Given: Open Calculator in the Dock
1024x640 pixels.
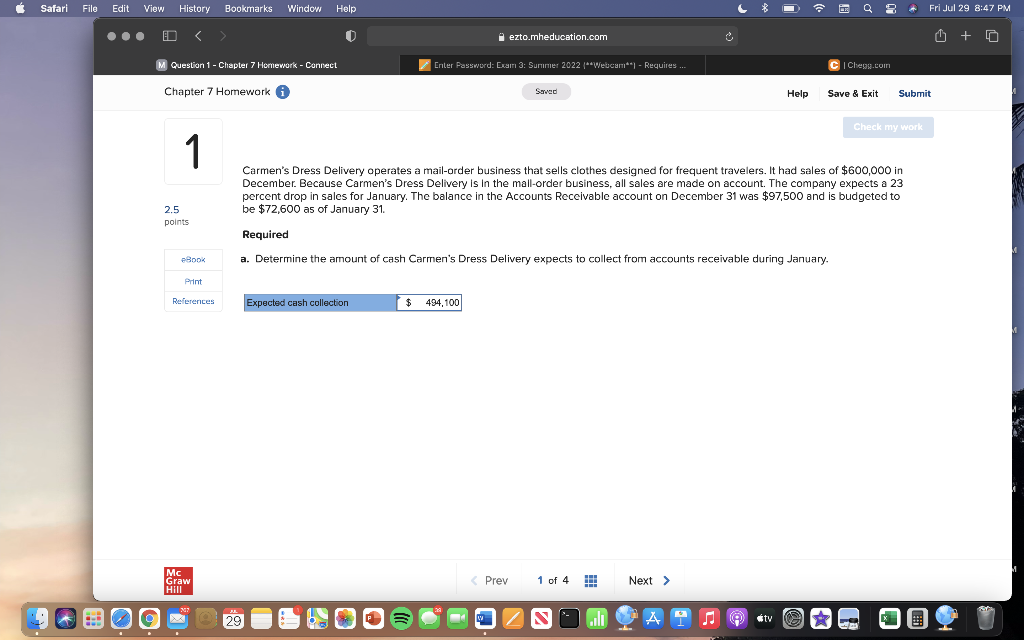Looking at the screenshot, I should click(x=918, y=618).
